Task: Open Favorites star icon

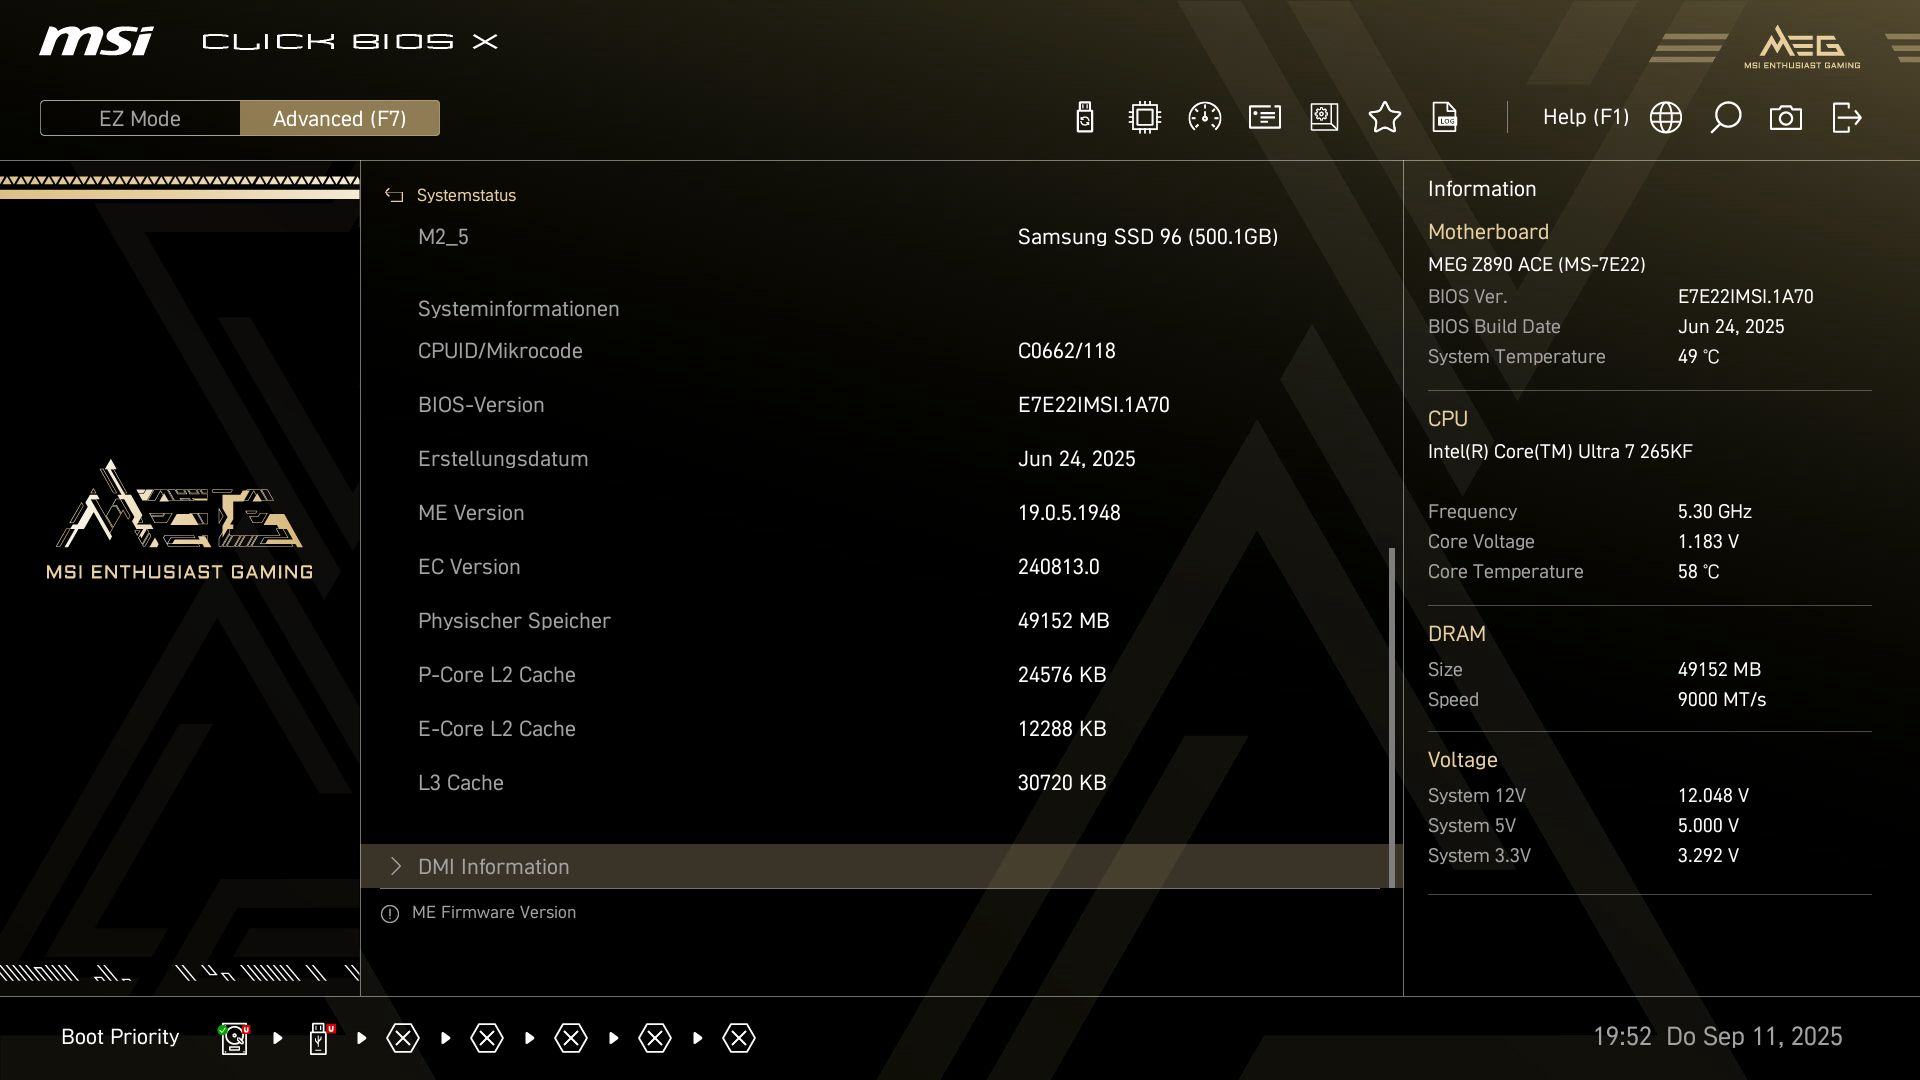Action: [1384, 118]
